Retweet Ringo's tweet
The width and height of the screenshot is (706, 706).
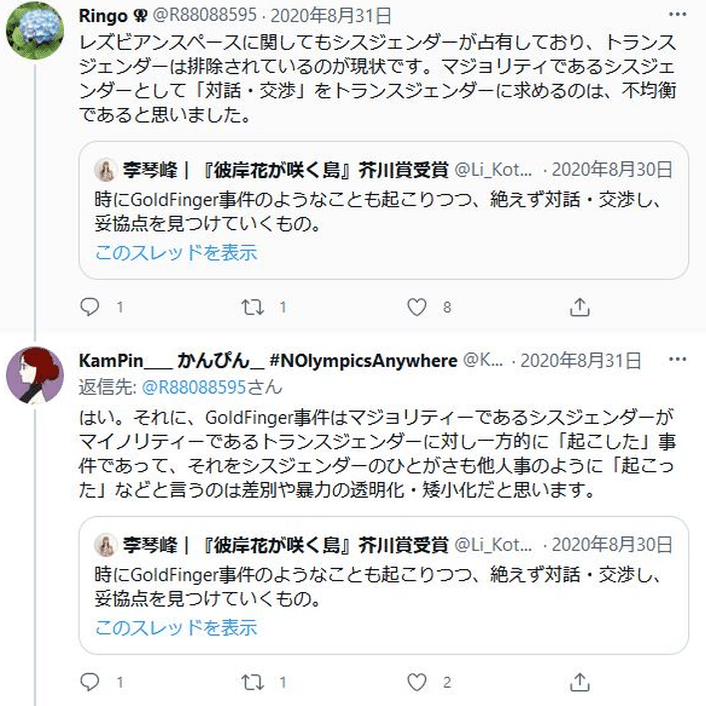click(x=253, y=307)
